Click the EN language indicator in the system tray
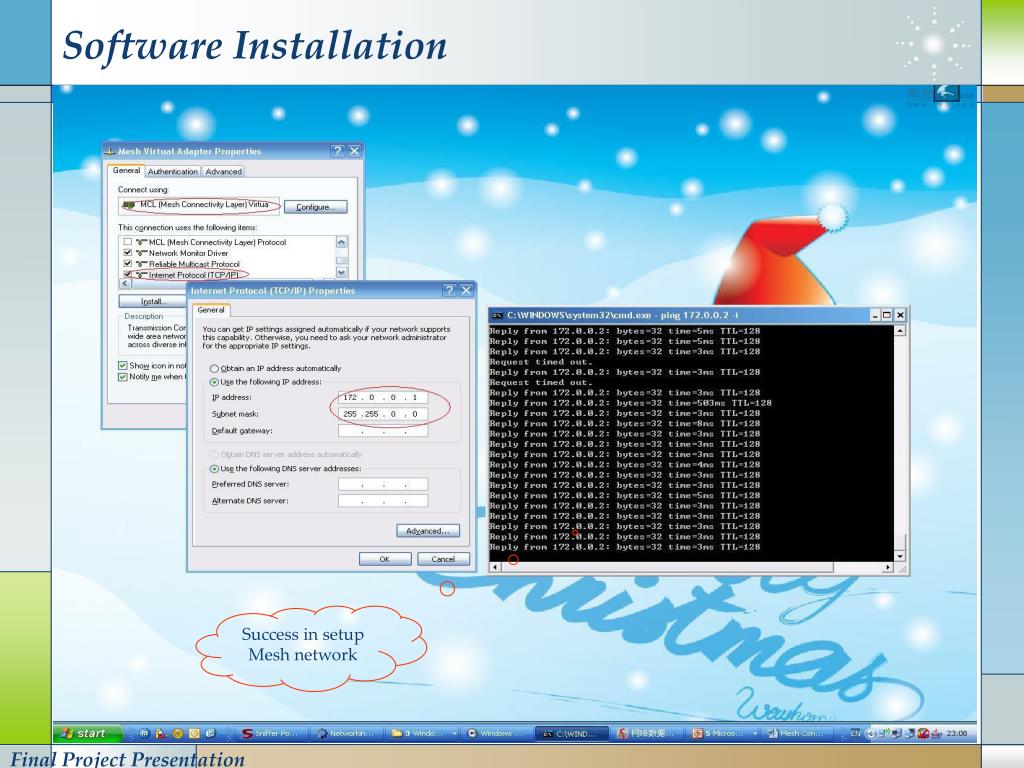The width and height of the screenshot is (1024, 768). click(x=855, y=733)
